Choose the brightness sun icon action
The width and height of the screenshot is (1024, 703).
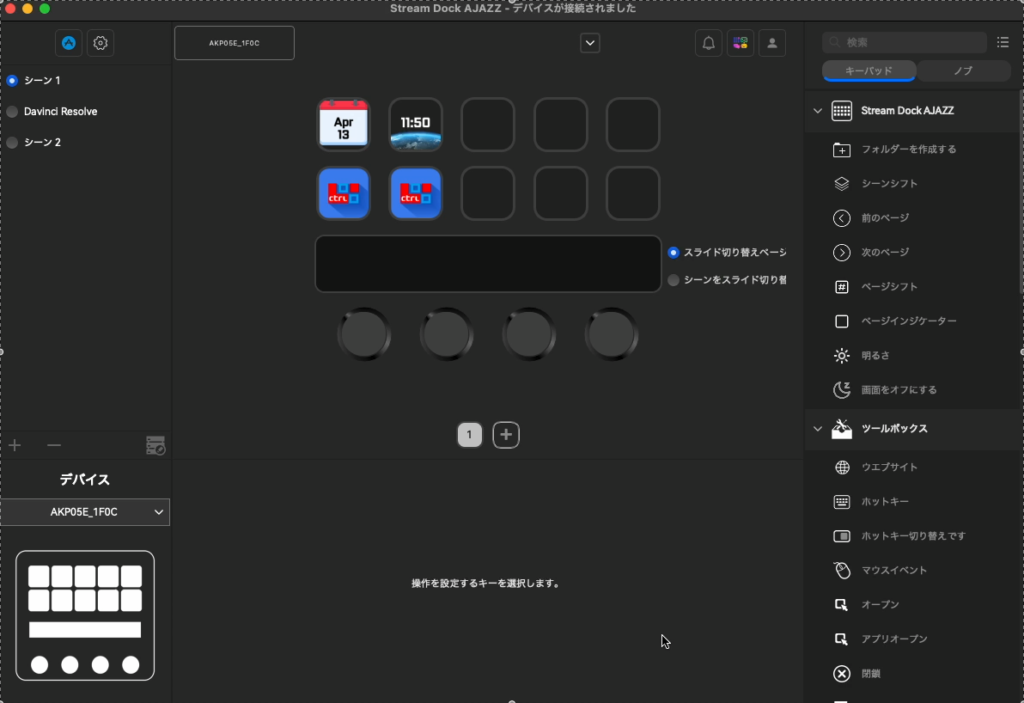[842, 356]
